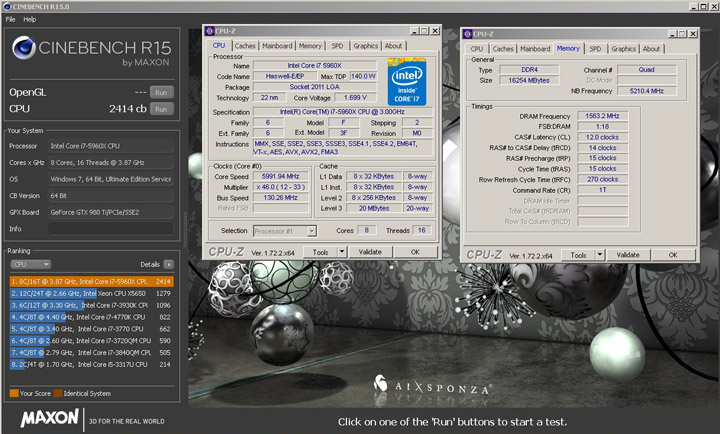720x434 pixels.
Task: Click the orange Your Score legend swatch
Action: (x=14, y=394)
